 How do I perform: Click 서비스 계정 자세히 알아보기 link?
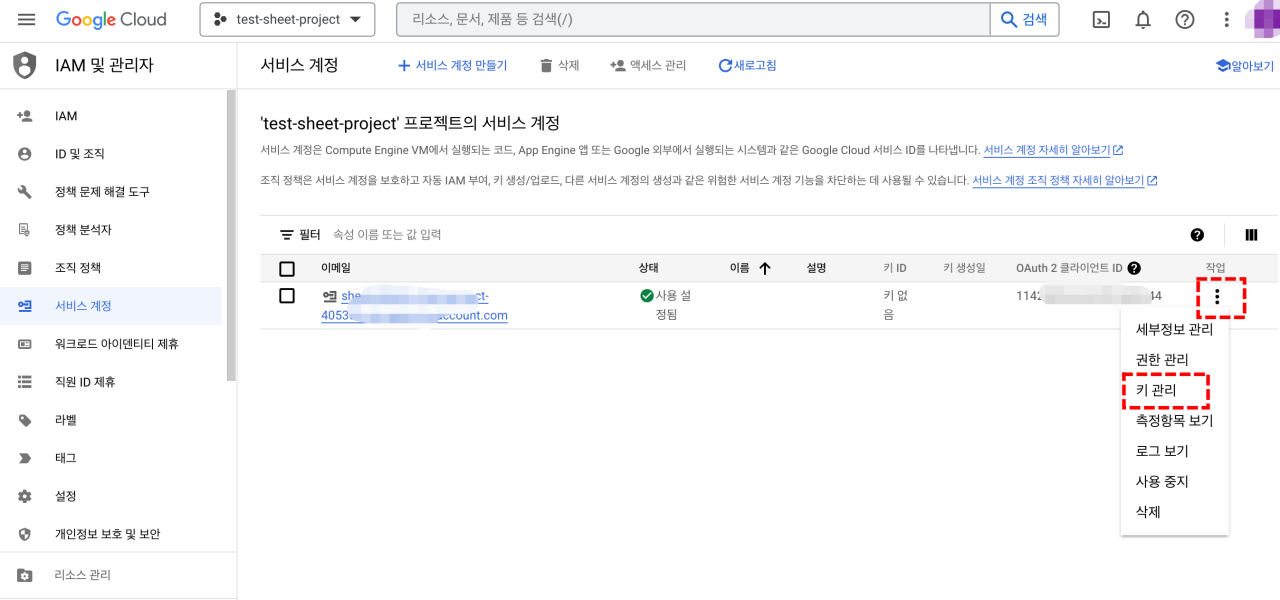pyautogui.click(x=1053, y=150)
